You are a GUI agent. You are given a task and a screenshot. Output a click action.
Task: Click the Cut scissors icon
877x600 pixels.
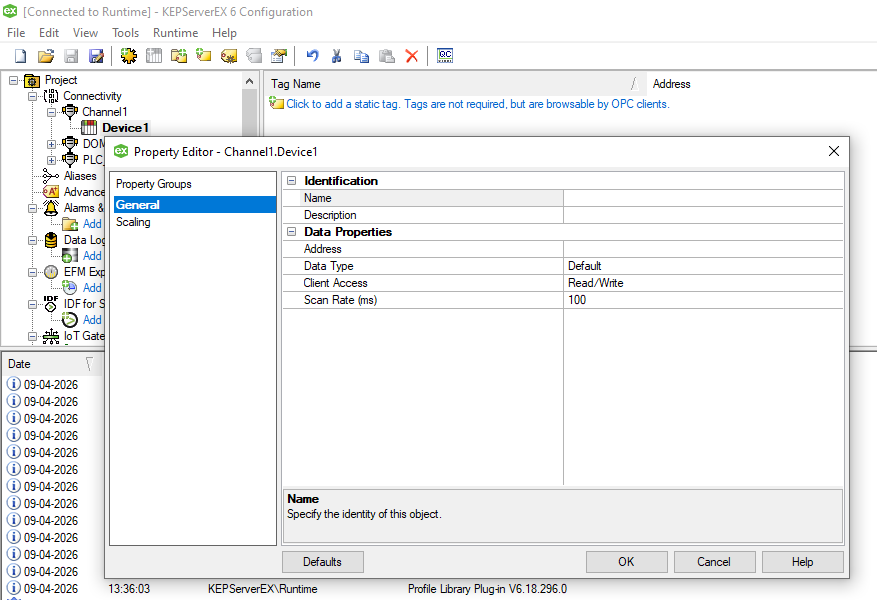click(x=337, y=56)
